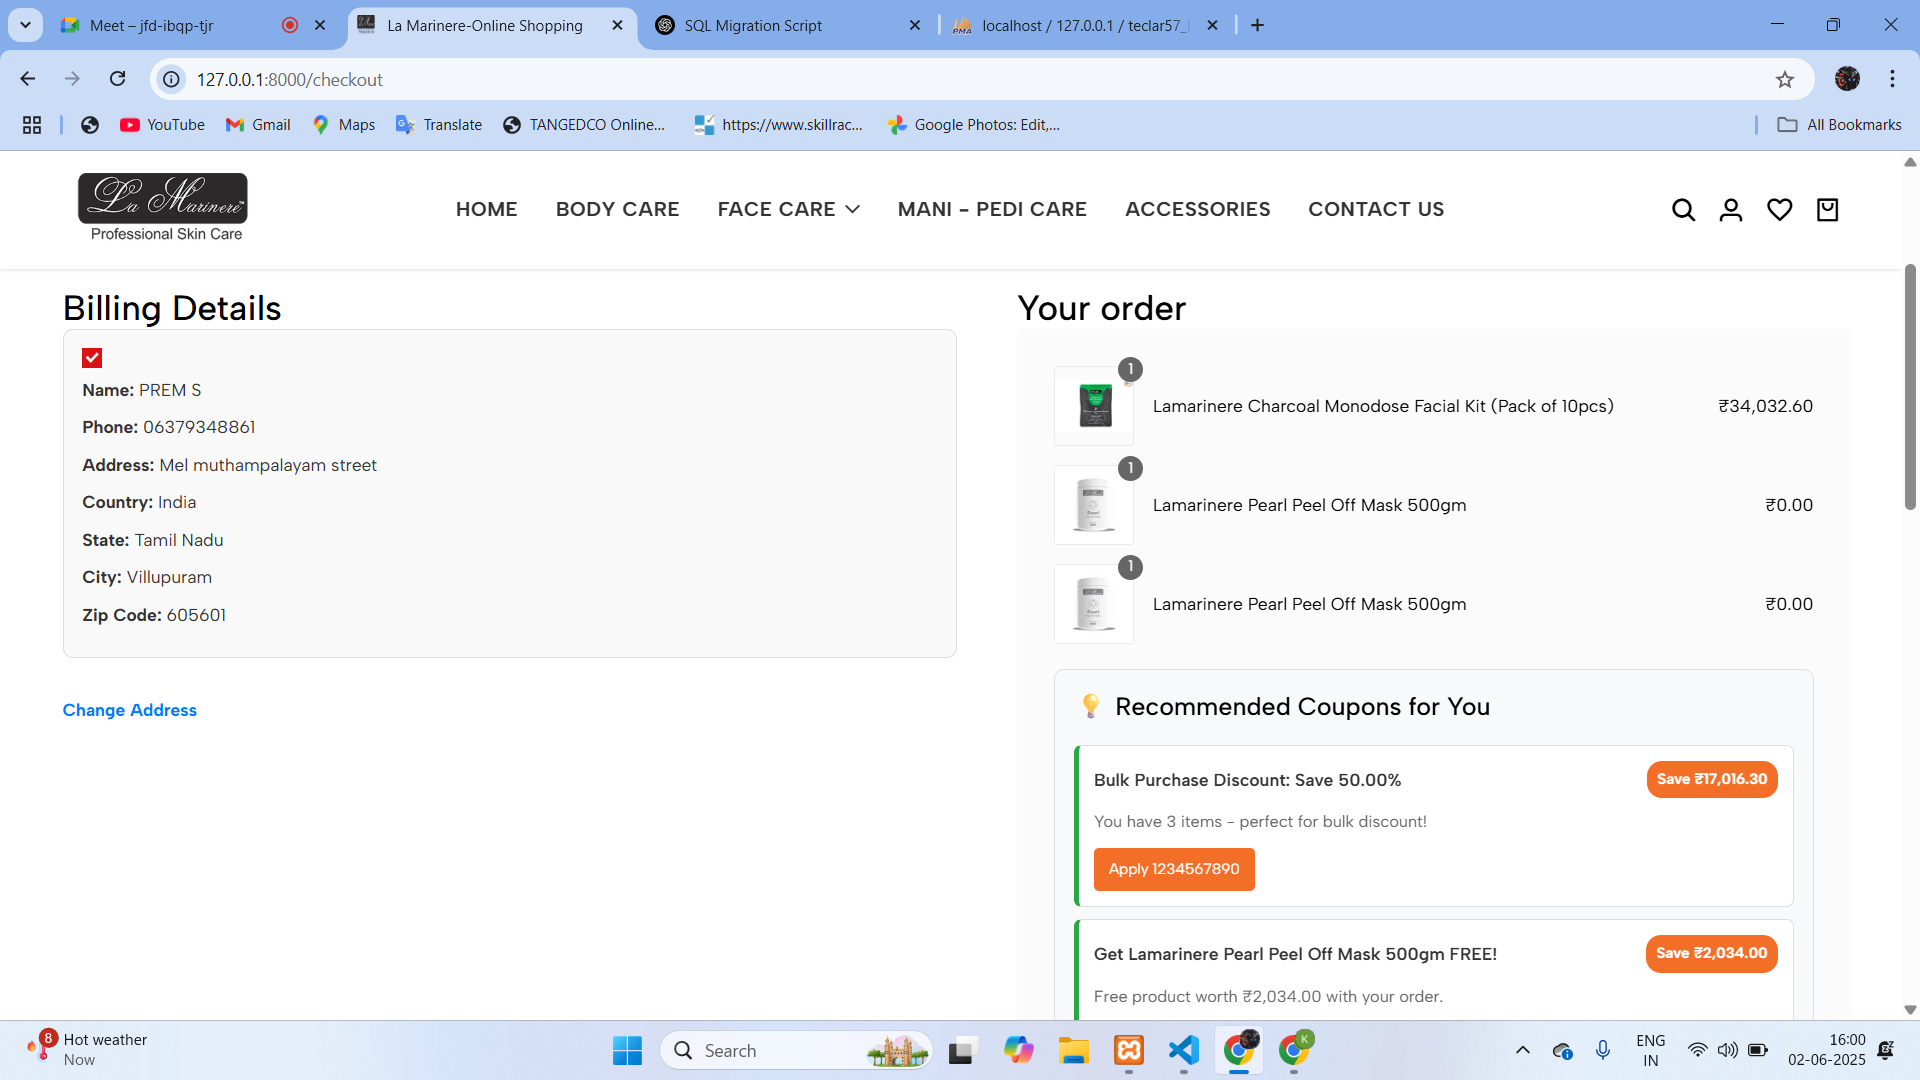Image resolution: width=1920 pixels, height=1080 pixels.
Task: Open the apps grid in bookmarks bar
Action: 32,125
